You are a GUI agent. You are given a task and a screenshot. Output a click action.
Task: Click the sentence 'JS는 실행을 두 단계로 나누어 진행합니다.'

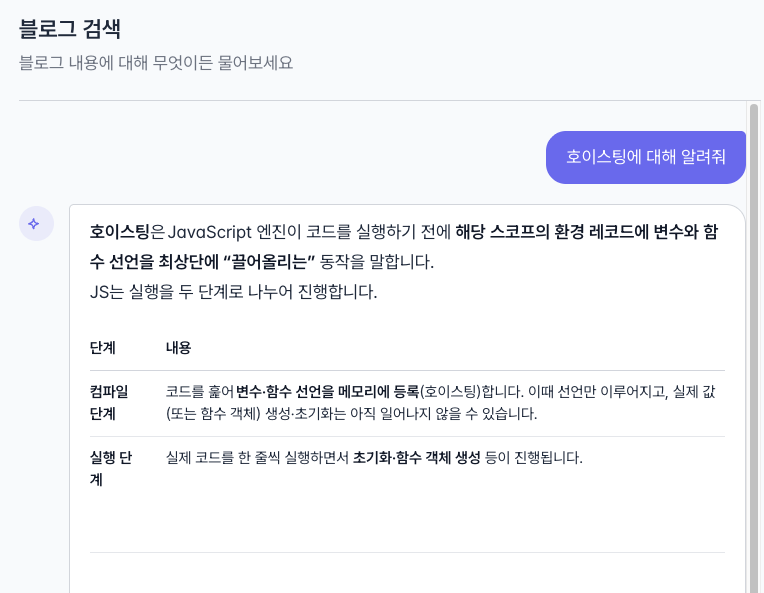click(233, 294)
